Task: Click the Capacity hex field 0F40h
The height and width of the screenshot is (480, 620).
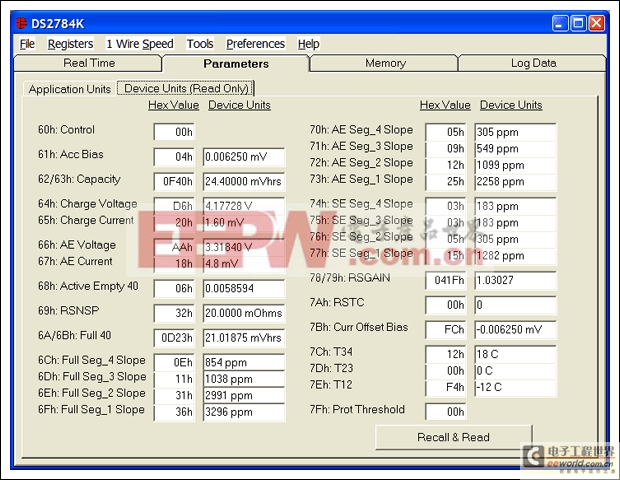Action: tap(174, 181)
